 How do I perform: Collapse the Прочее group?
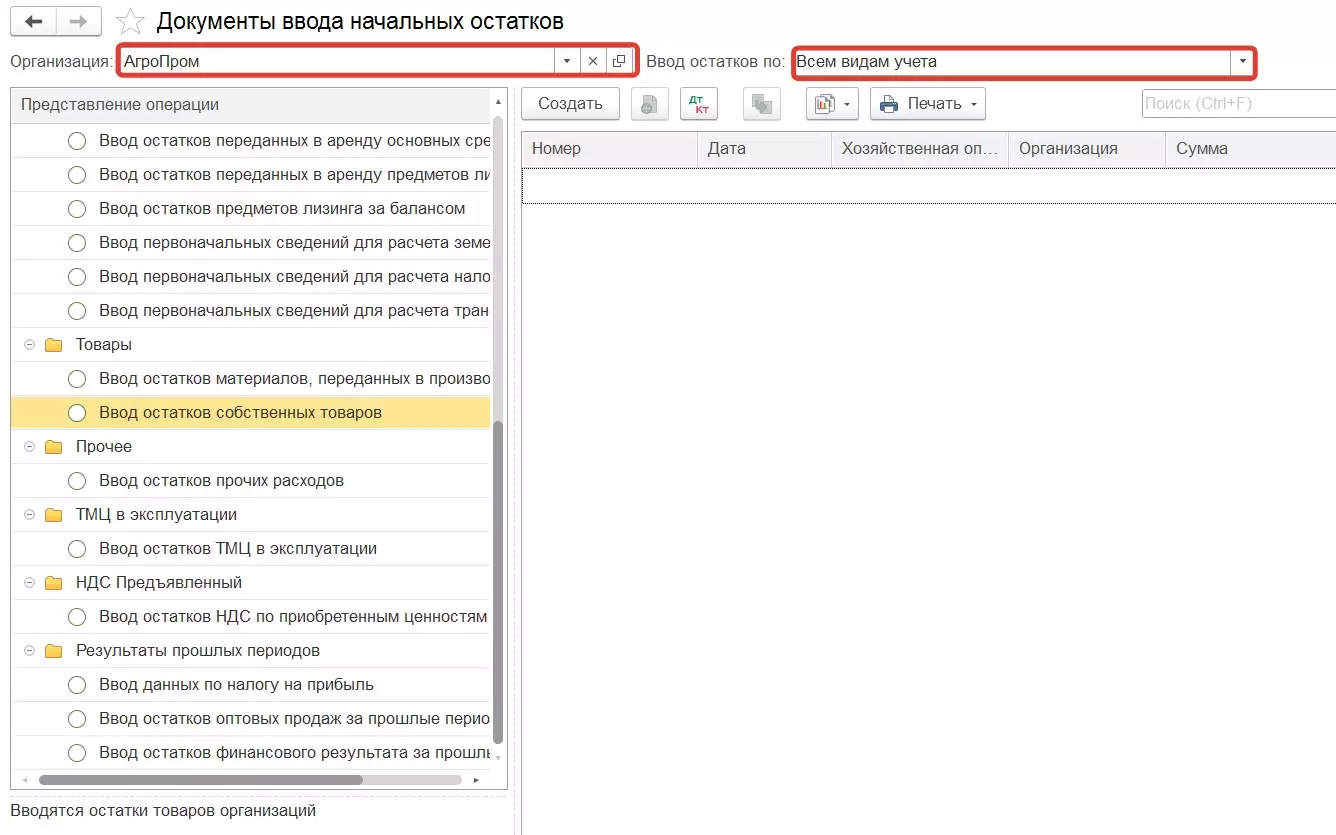29,447
